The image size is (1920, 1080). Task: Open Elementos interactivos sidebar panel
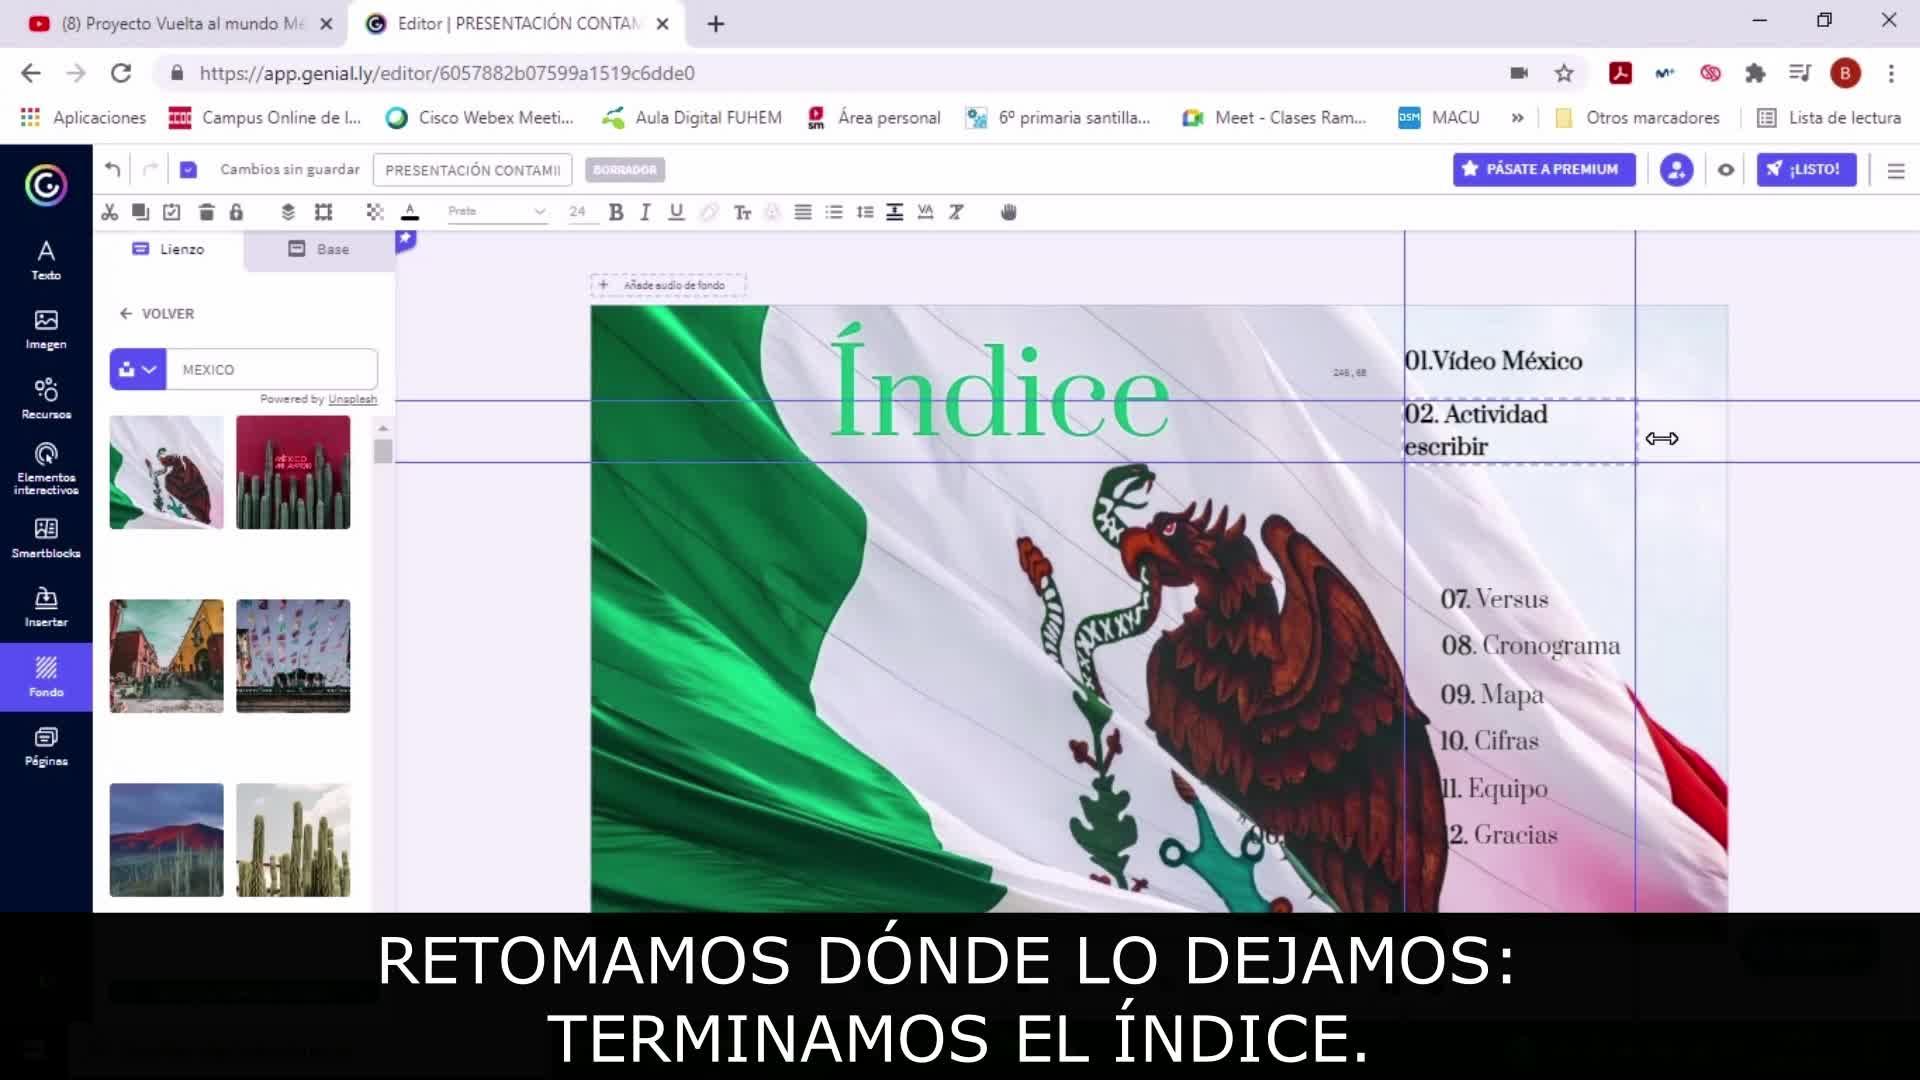tap(46, 468)
